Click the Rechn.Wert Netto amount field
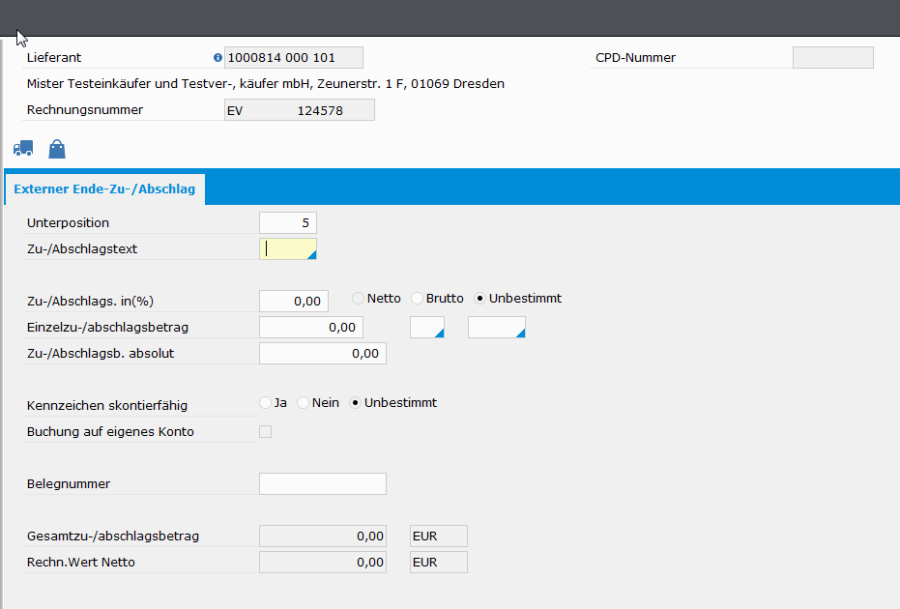The height and width of the screenshot is (609, 900). 323,563
